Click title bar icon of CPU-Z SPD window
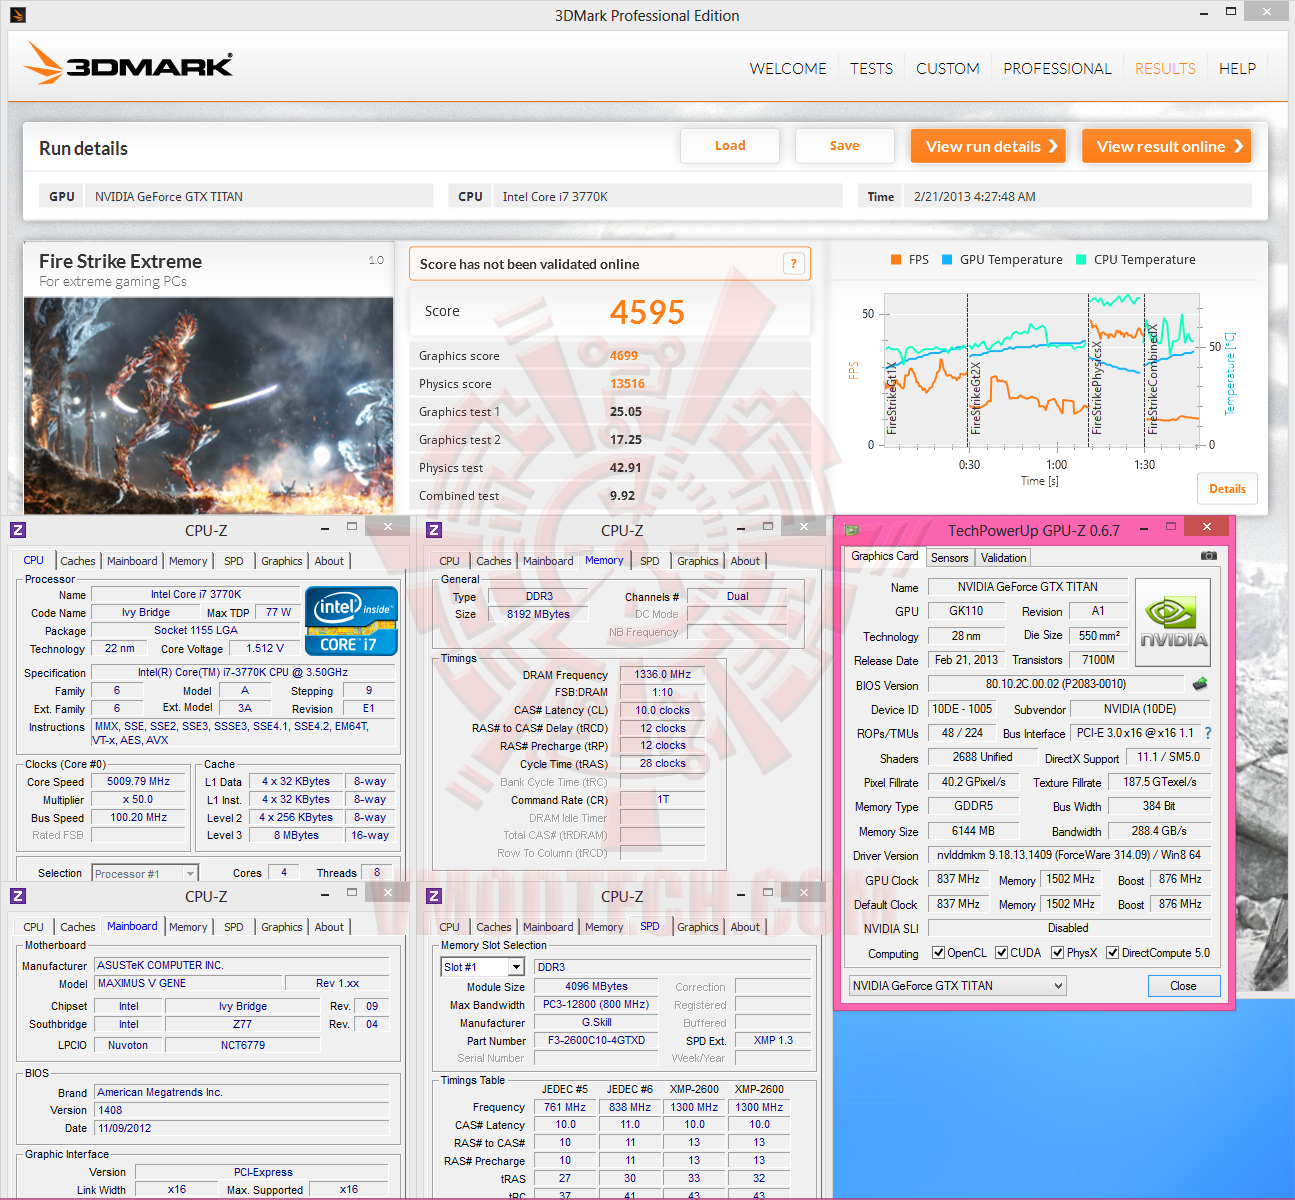This screenshot has width=1295, height=1200. click(x=434, y=896)
